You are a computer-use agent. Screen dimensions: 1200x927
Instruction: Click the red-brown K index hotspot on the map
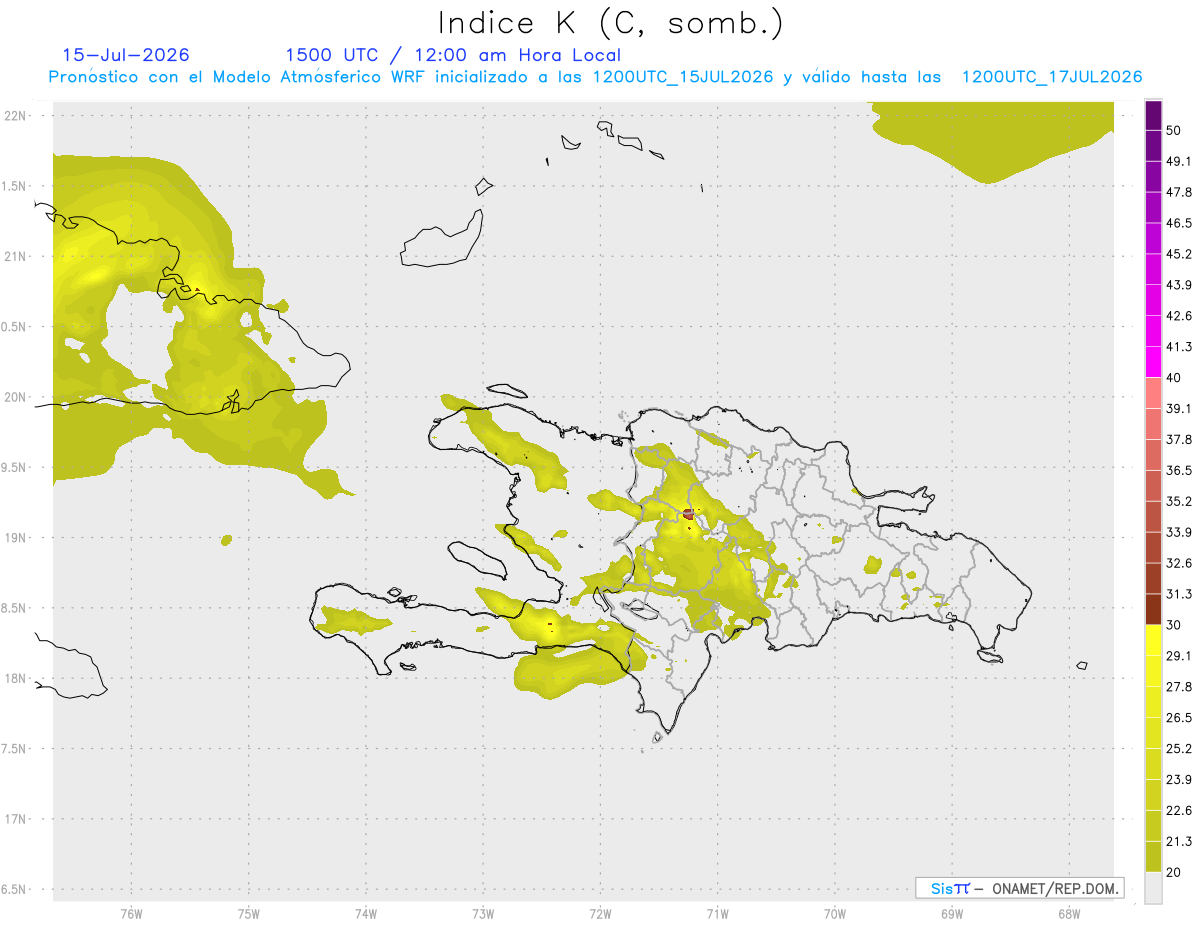(688, 514)
